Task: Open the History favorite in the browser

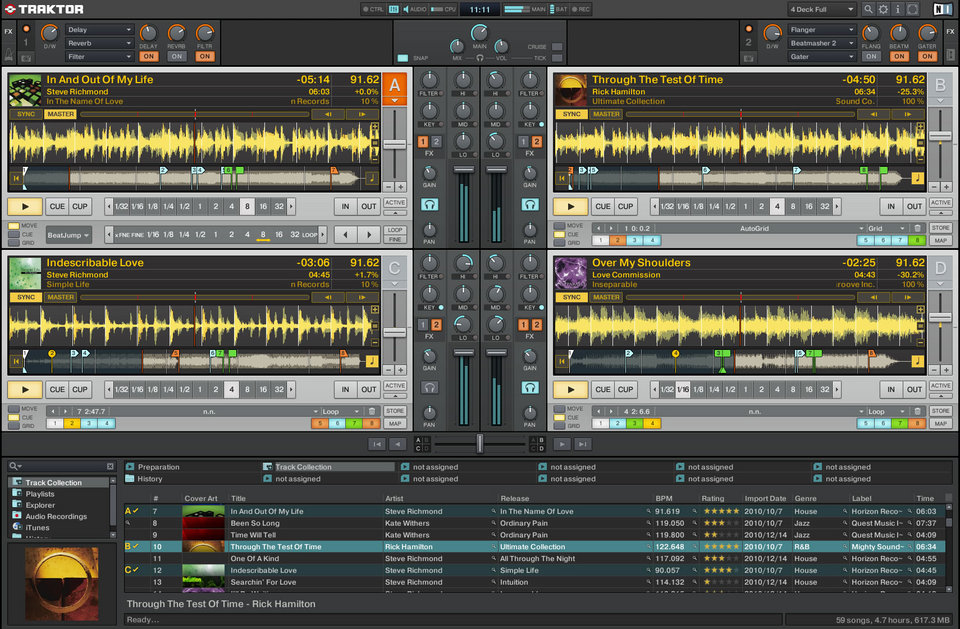Action: (x=149, y=479)
